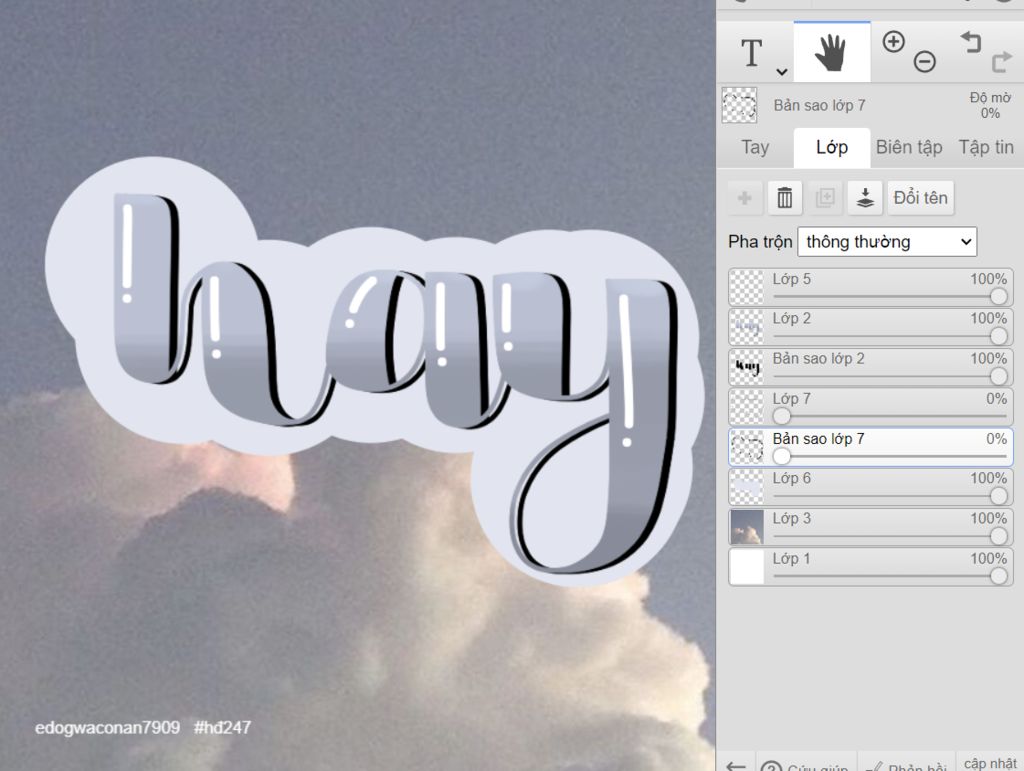Viewport: 1024px width, 771px height.
Task: Switch to the Tập tin tab
Action: [985, 148]
